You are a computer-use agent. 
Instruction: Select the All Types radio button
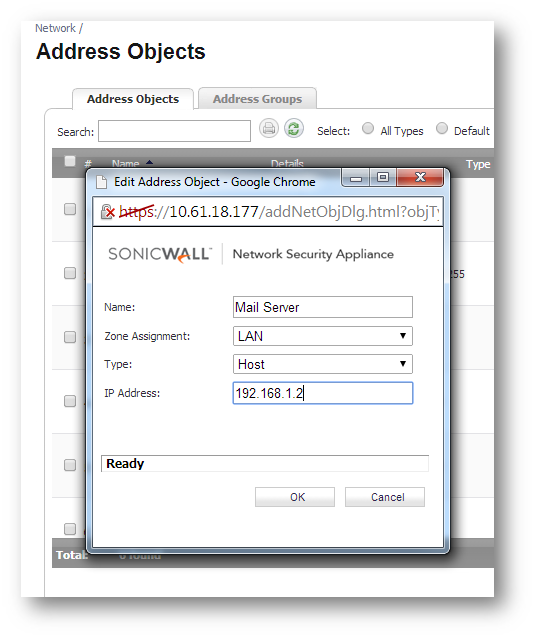(368, 128)
